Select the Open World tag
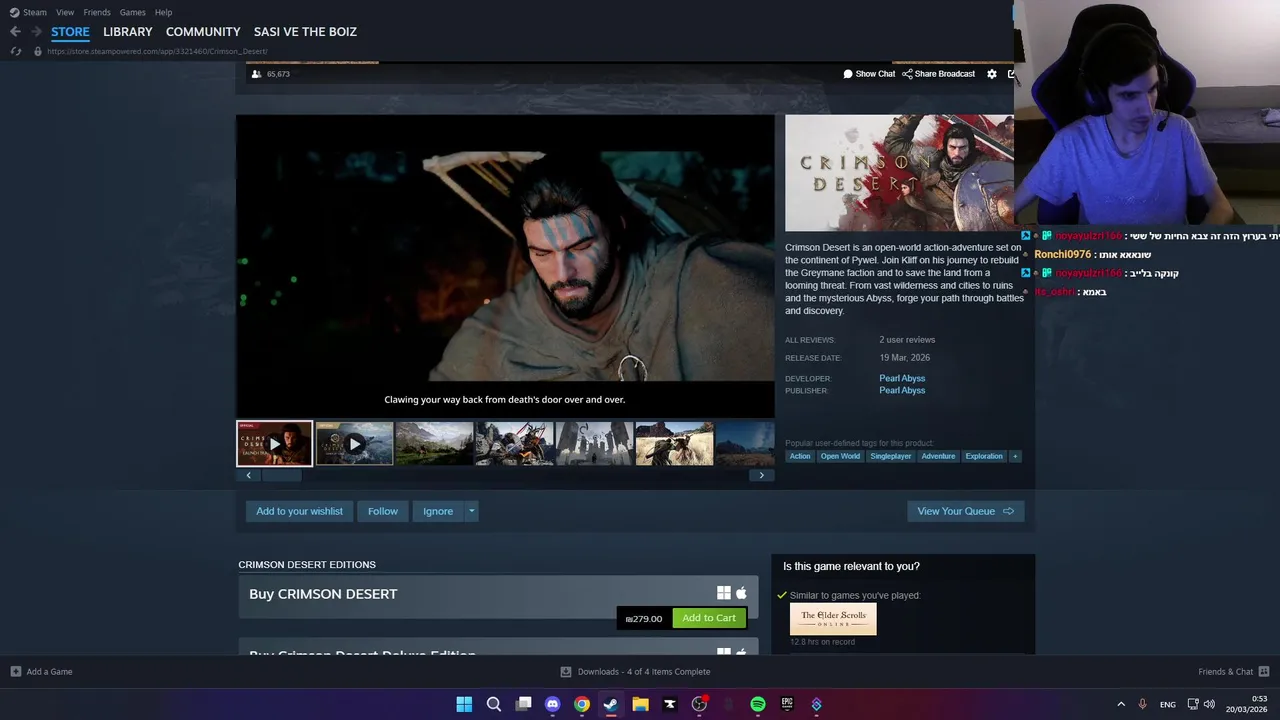This screenshot has height=720, width=1280. 840,456
